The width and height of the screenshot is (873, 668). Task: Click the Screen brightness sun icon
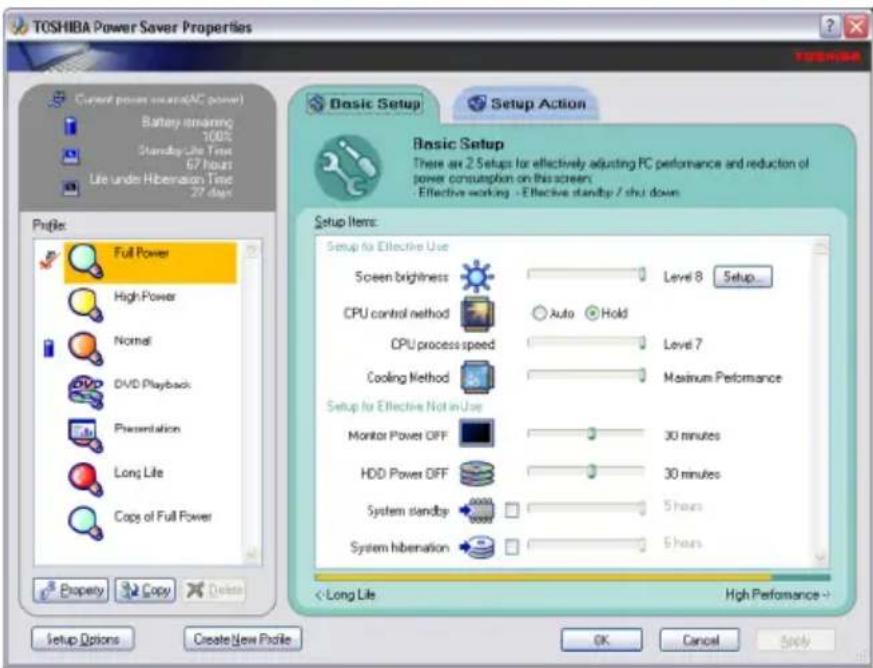pyautogui.click(x=477, y=276)
